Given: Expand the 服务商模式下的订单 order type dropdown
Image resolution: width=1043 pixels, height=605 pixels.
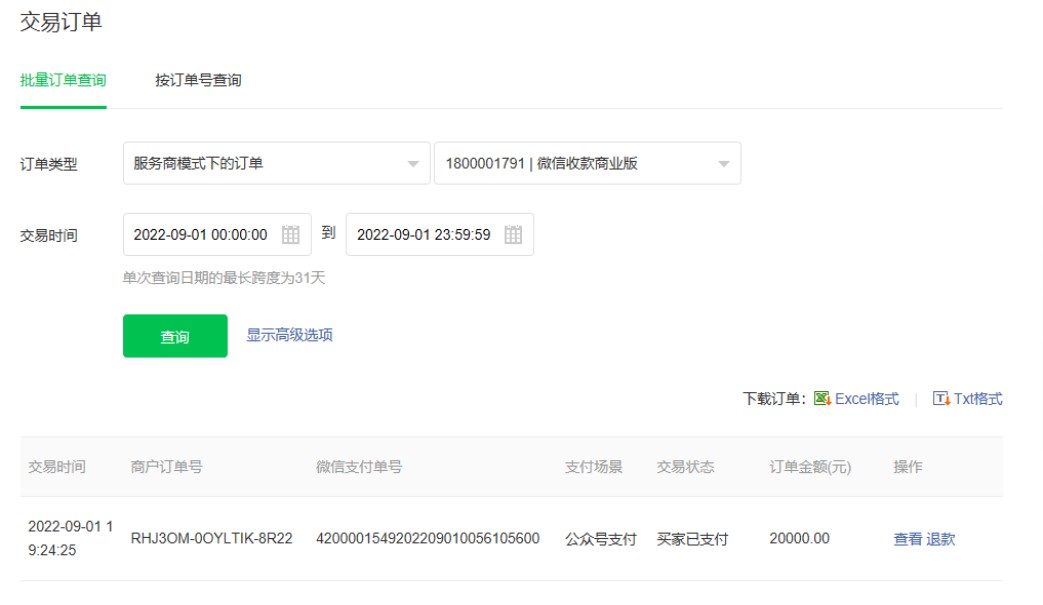Looking at the screenshot, I should 276,164.
